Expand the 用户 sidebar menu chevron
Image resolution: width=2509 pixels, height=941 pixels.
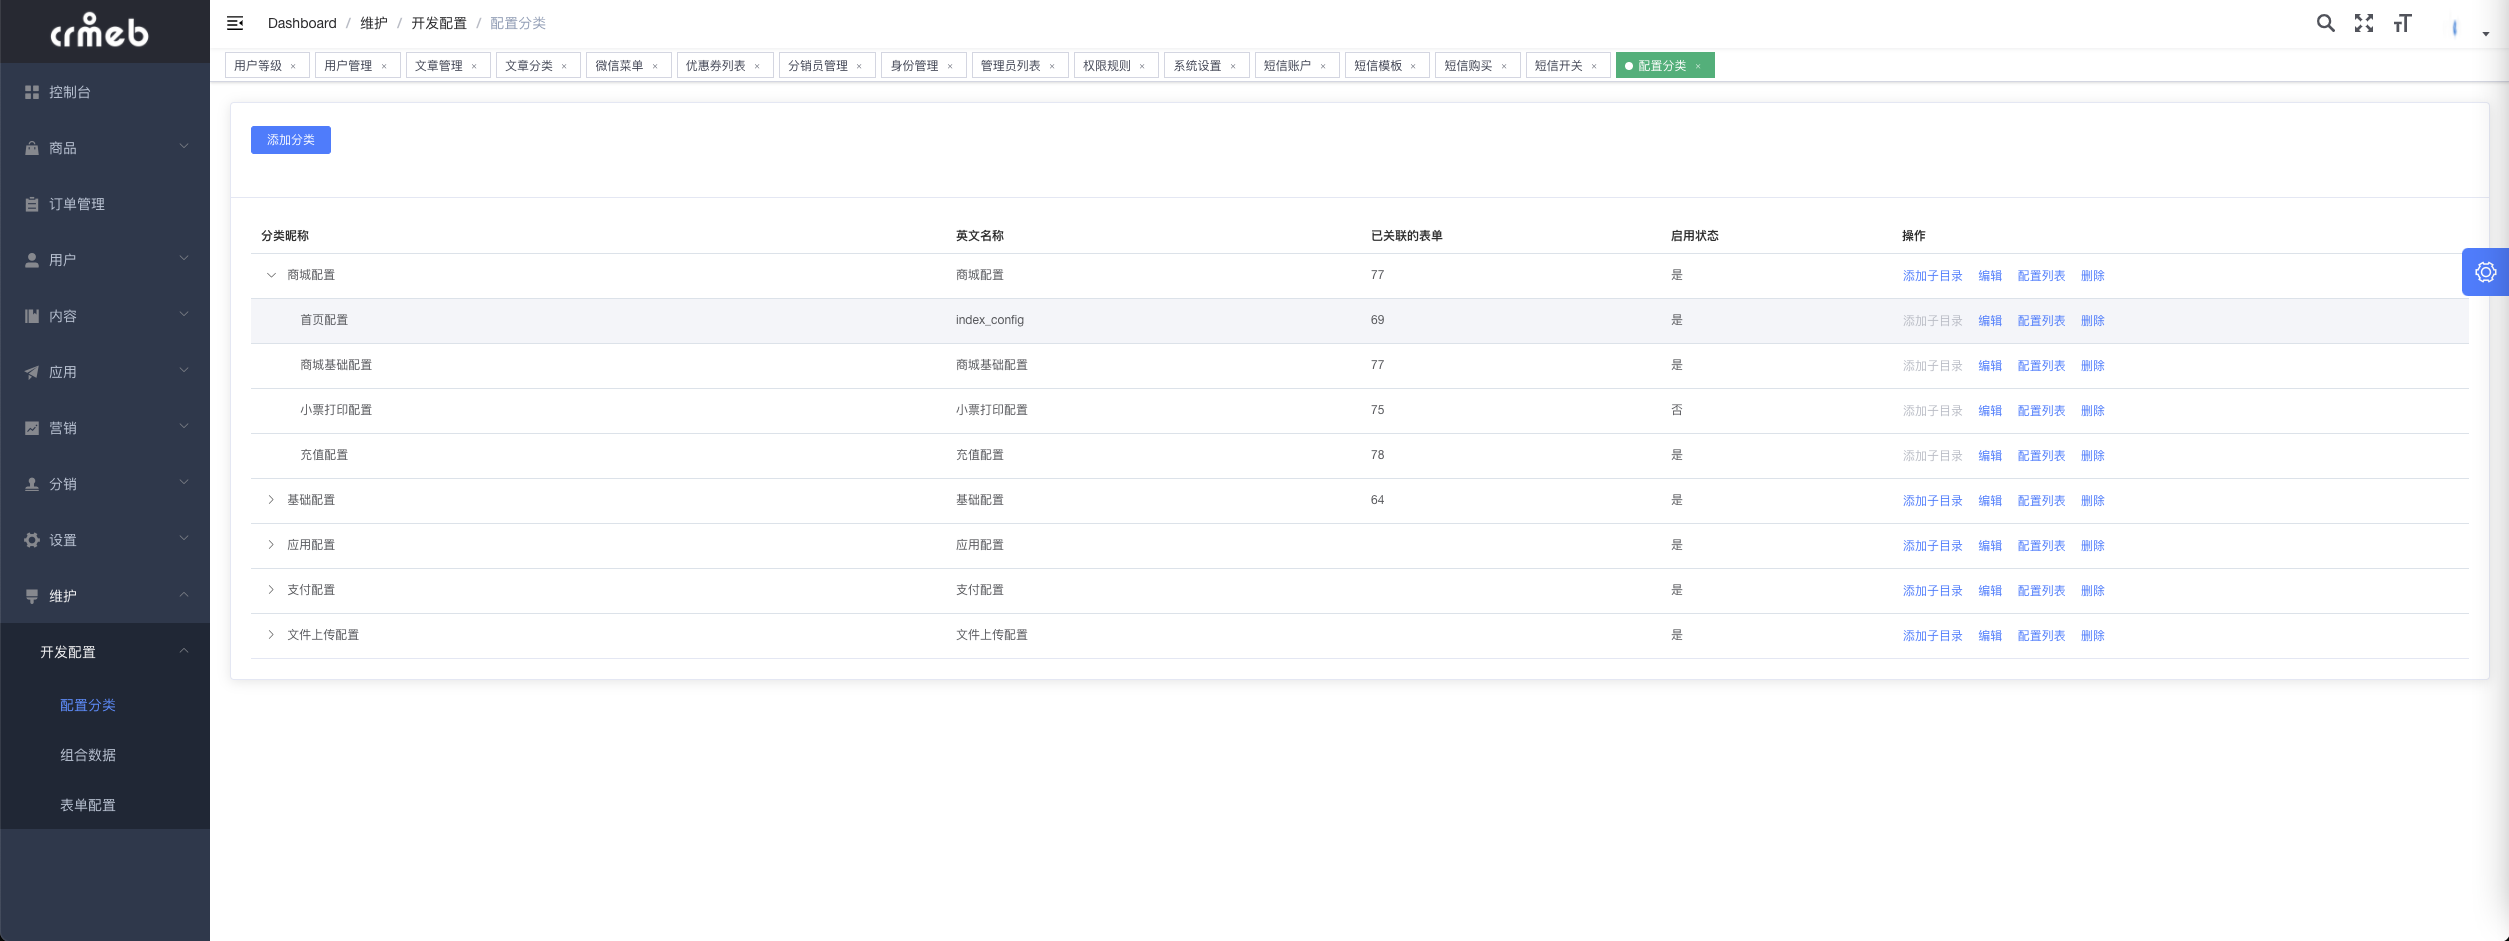tap(184, 259)
